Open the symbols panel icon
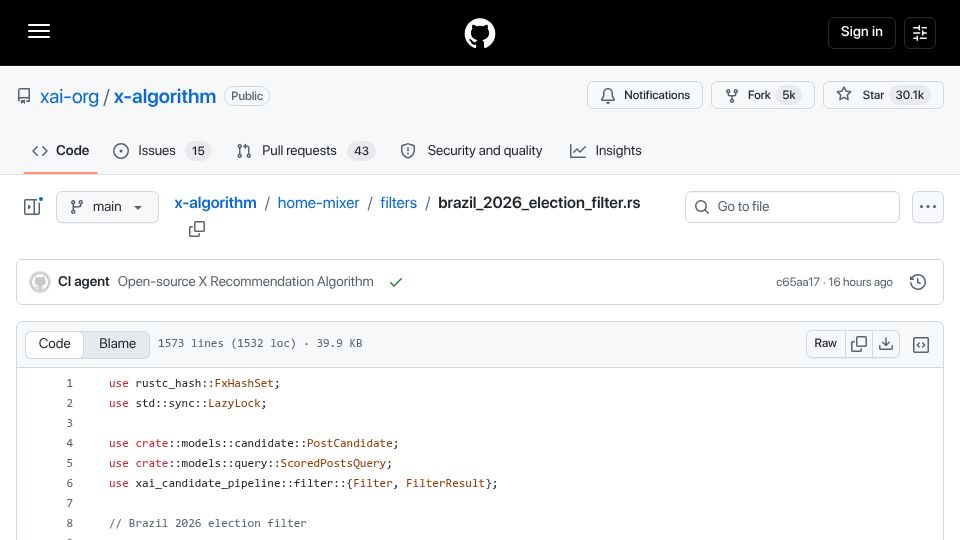This screenshot has height=540, width=960. (921, 345)
